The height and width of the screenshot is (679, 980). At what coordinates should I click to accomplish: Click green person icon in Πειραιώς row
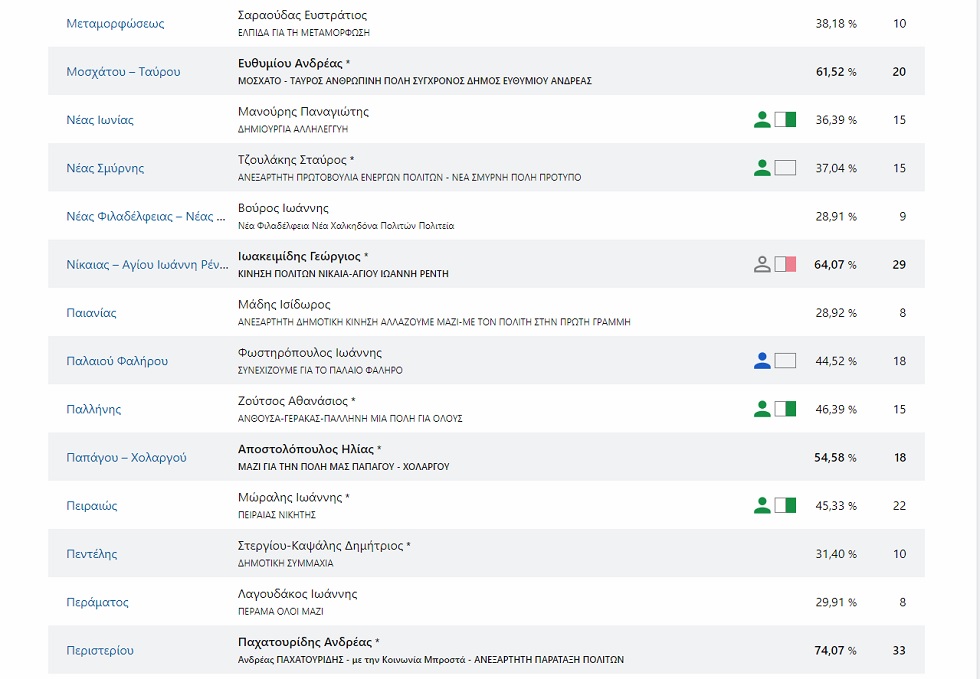point(762,505)
